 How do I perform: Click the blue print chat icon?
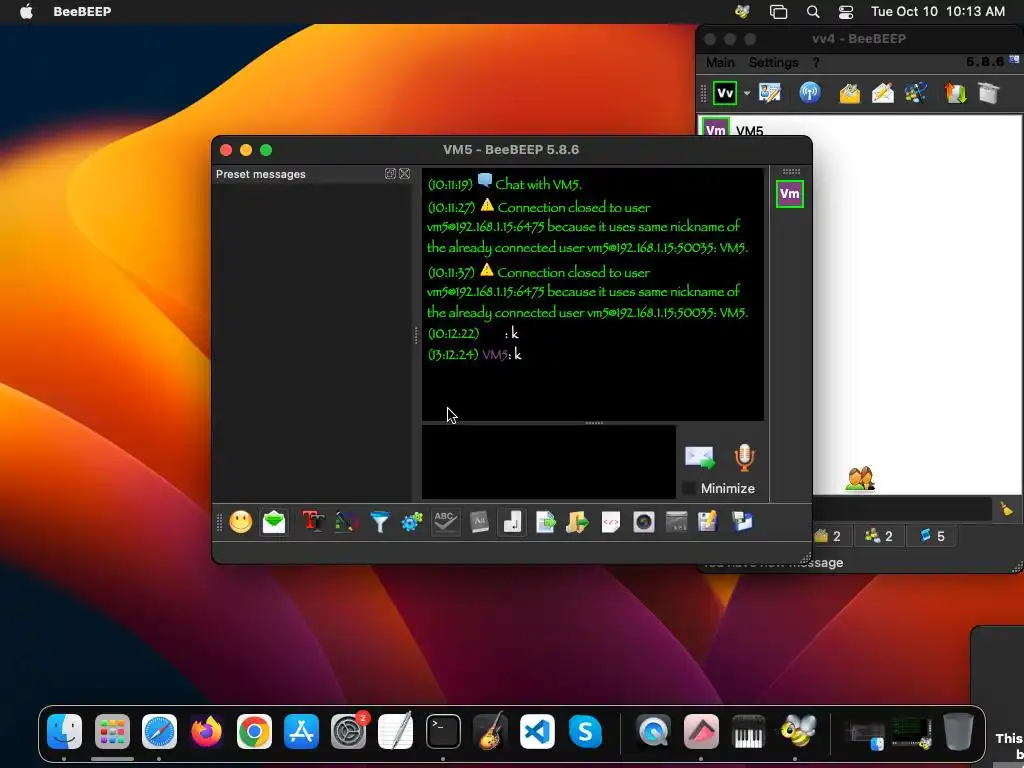[x=743, y=522]
